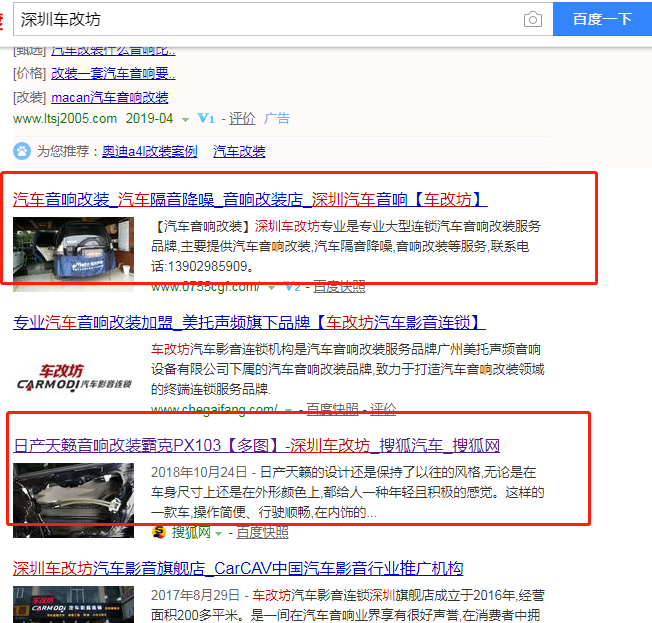652x623 pixels.
Task: Click date text 2018年10月24日
Action: (199, 472)
